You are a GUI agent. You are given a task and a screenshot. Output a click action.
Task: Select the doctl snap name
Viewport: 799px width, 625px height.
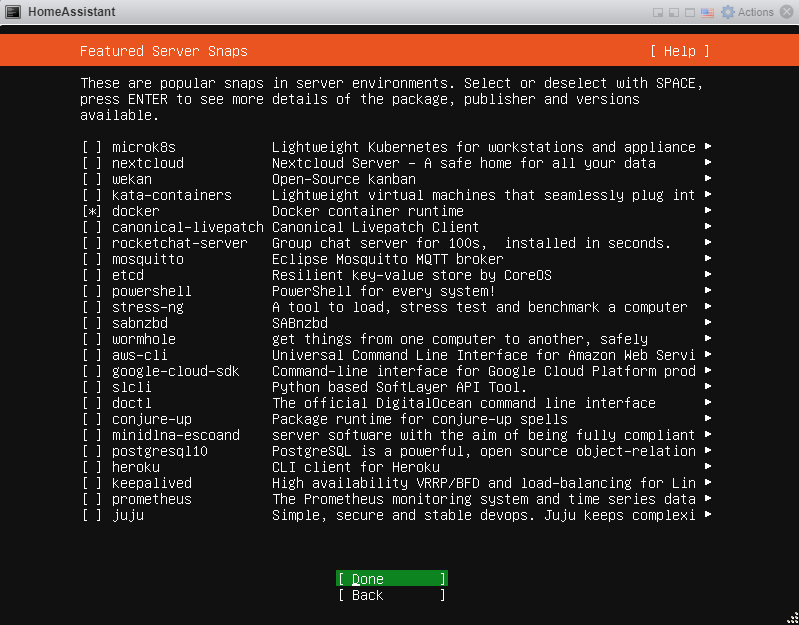point(132,403)
